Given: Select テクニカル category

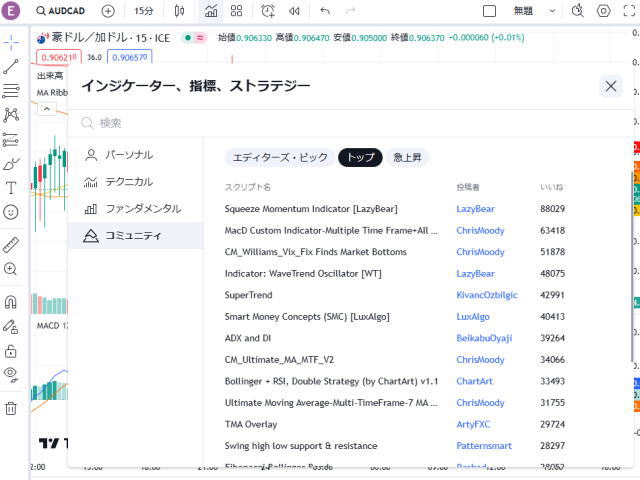Looking at the screenshot, I should (136, 182).
